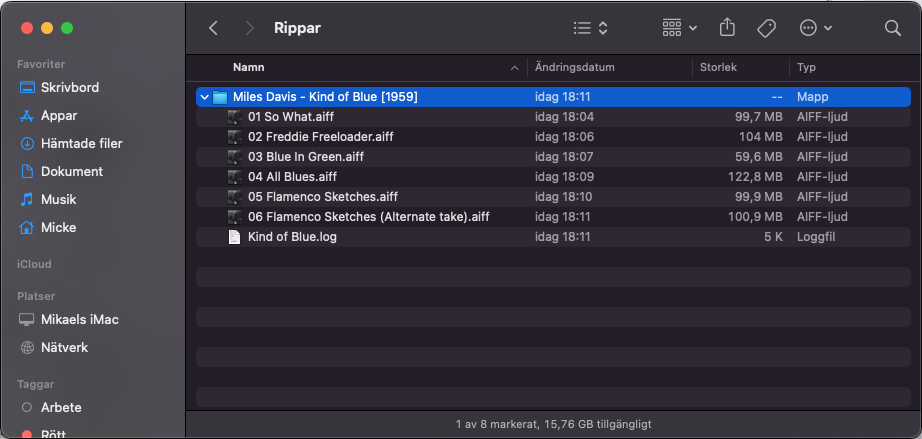Click the Micke house icon
Viewport: 922px width, 439px height.
27,227
